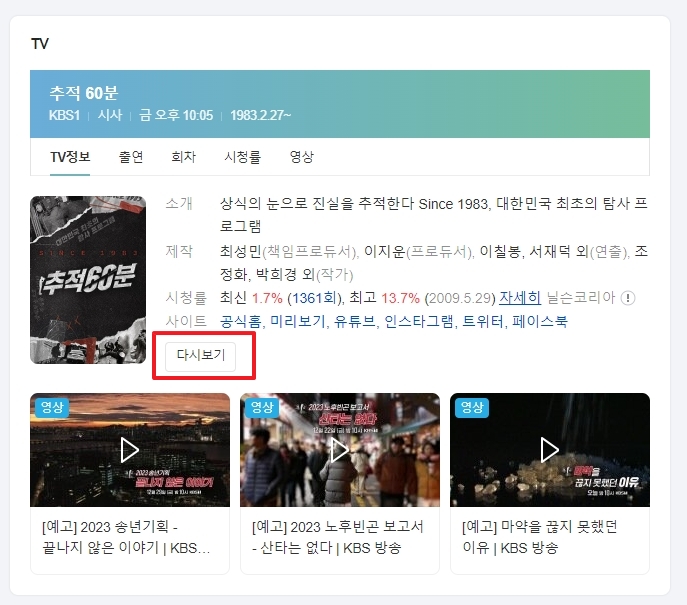Click the 금 오후 10:05 air time
Viewport: 687px width, 605px height.
tap(176, 115)
